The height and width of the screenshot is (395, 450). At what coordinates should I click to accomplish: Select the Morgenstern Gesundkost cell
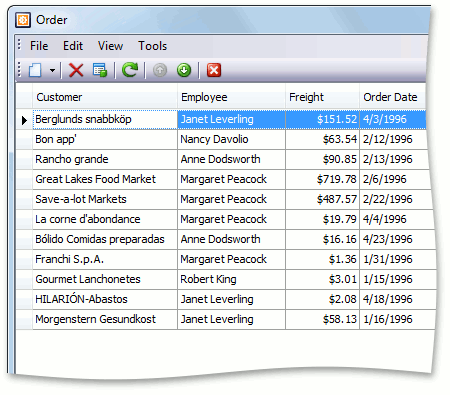105,319
